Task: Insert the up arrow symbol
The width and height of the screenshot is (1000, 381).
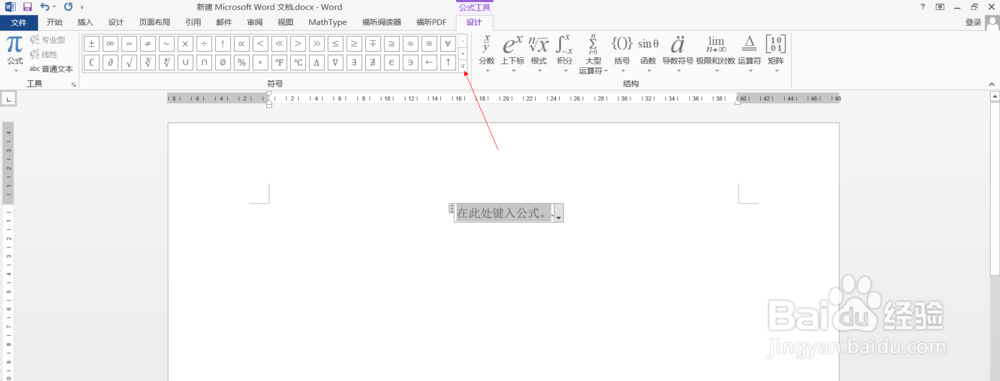Action: [448, 62]
